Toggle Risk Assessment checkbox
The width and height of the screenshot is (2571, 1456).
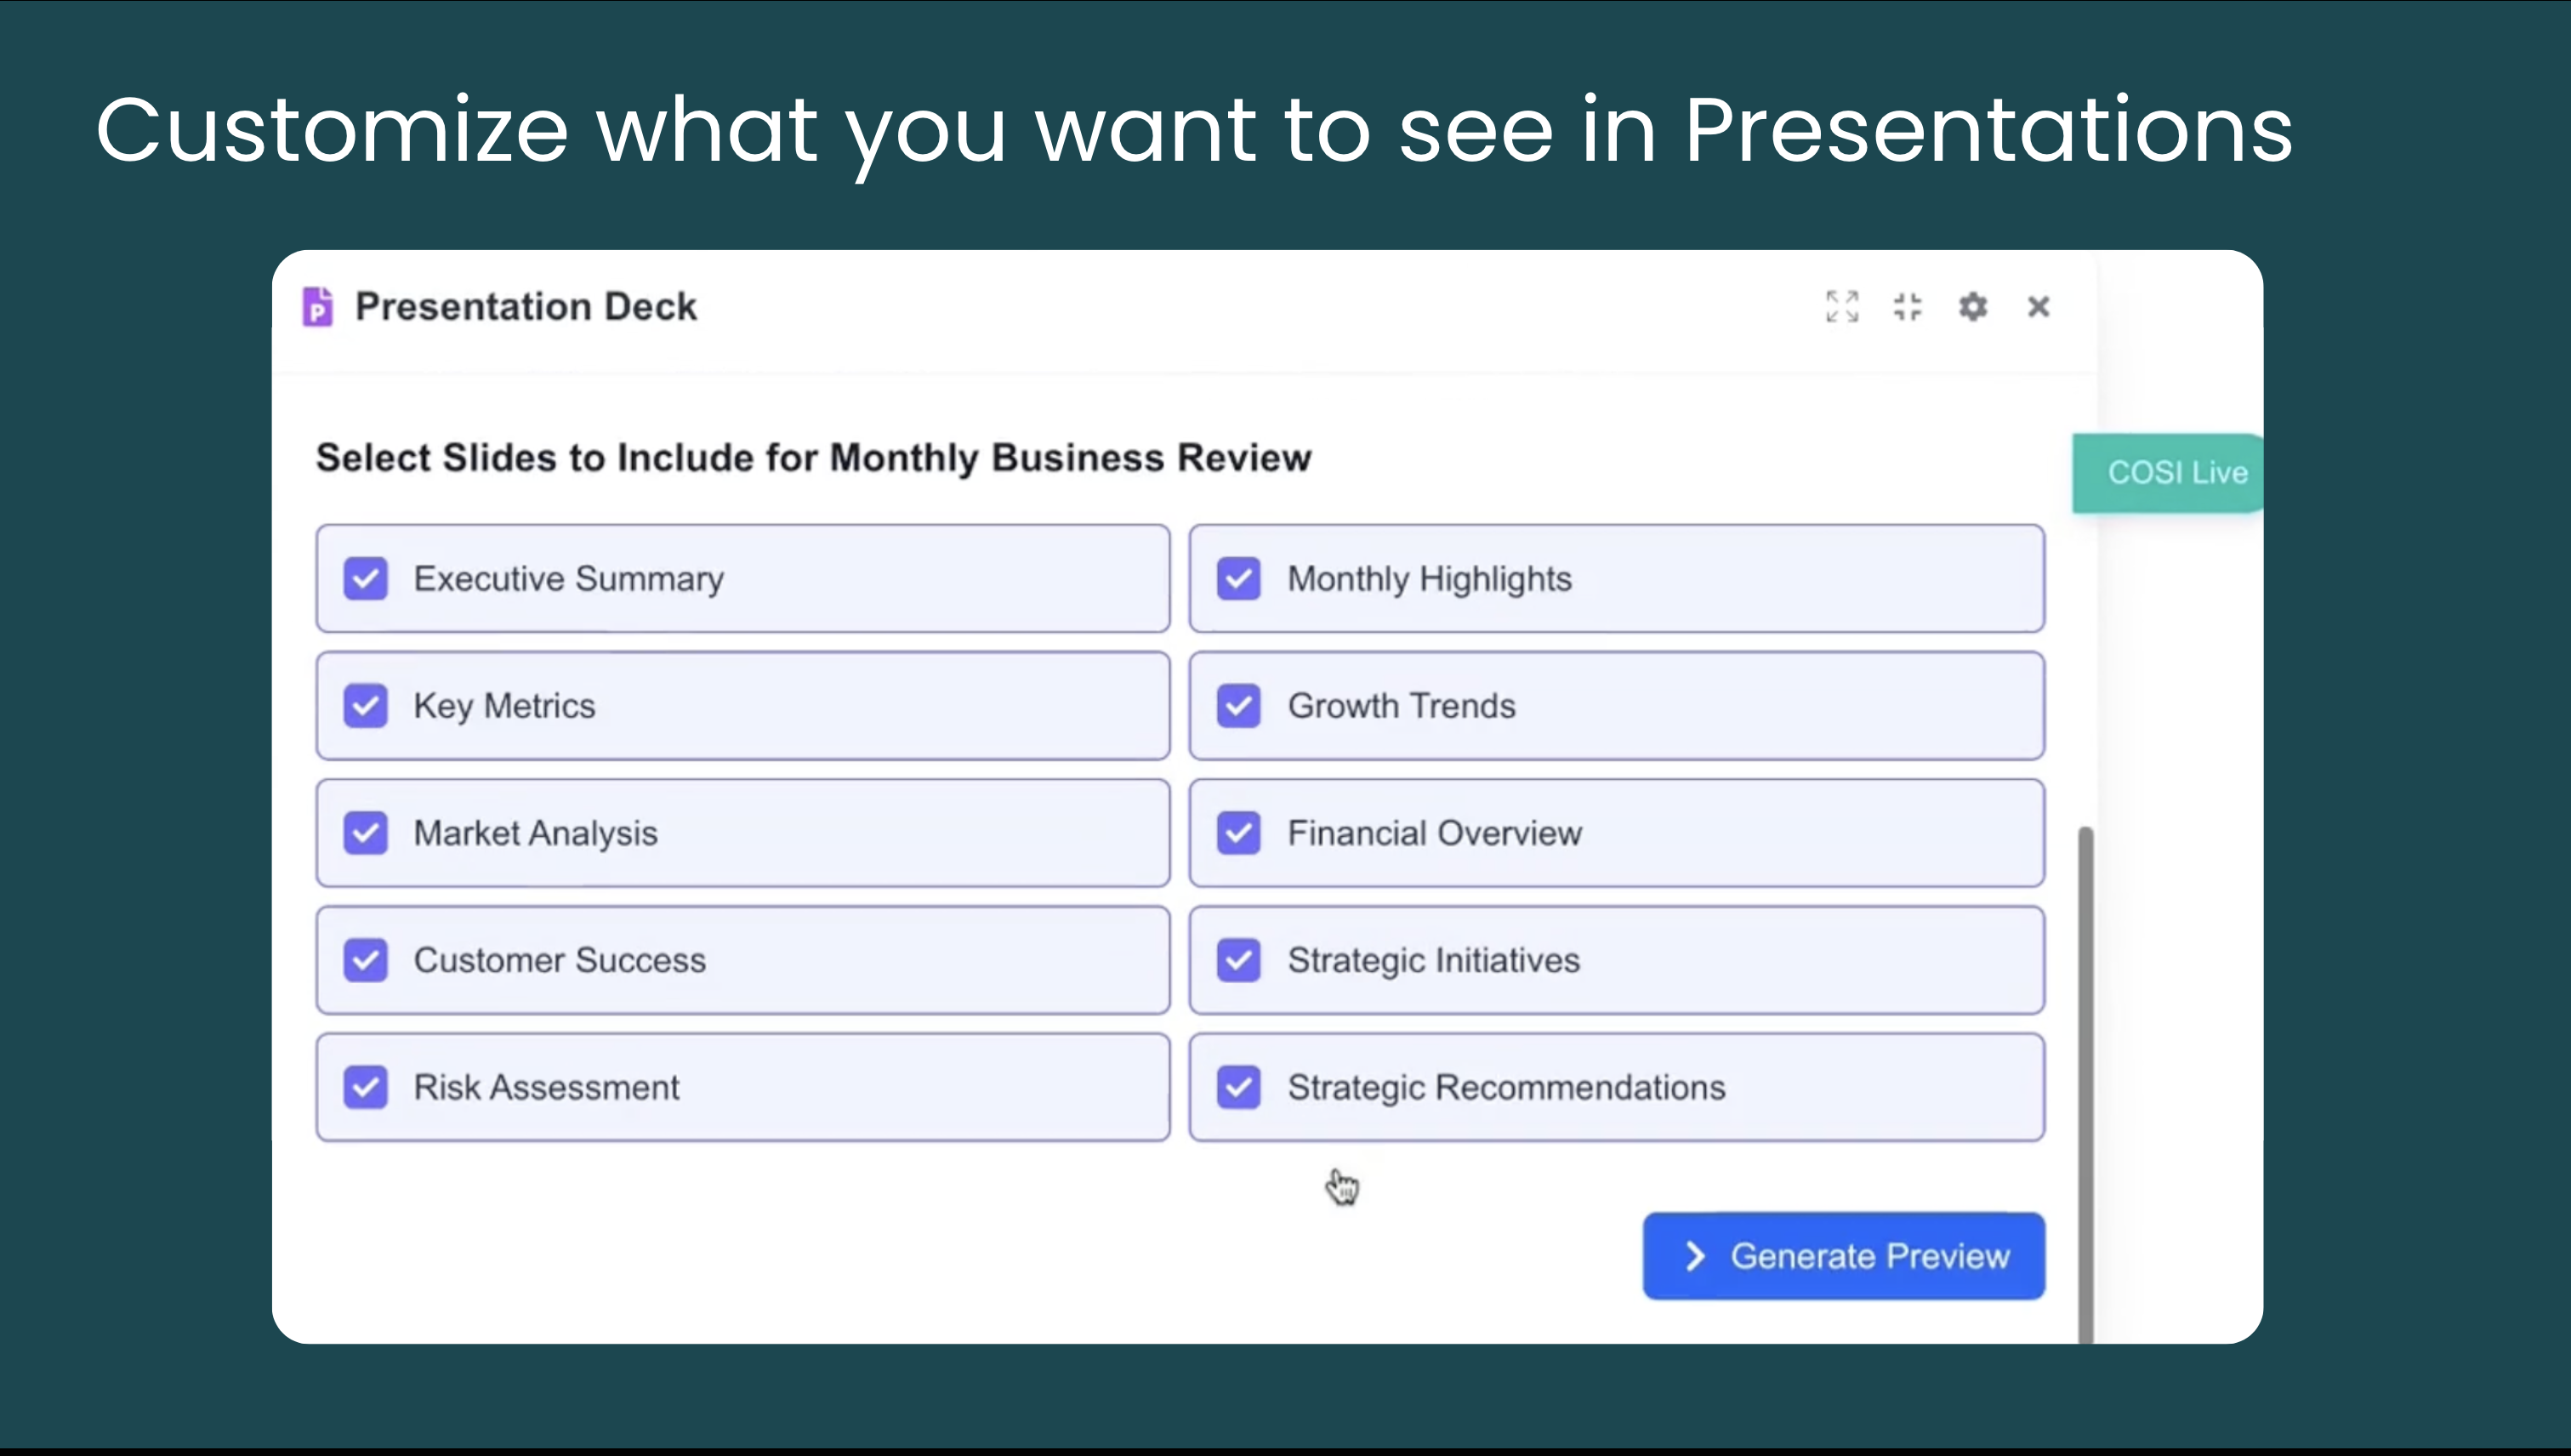(365, 1087)
